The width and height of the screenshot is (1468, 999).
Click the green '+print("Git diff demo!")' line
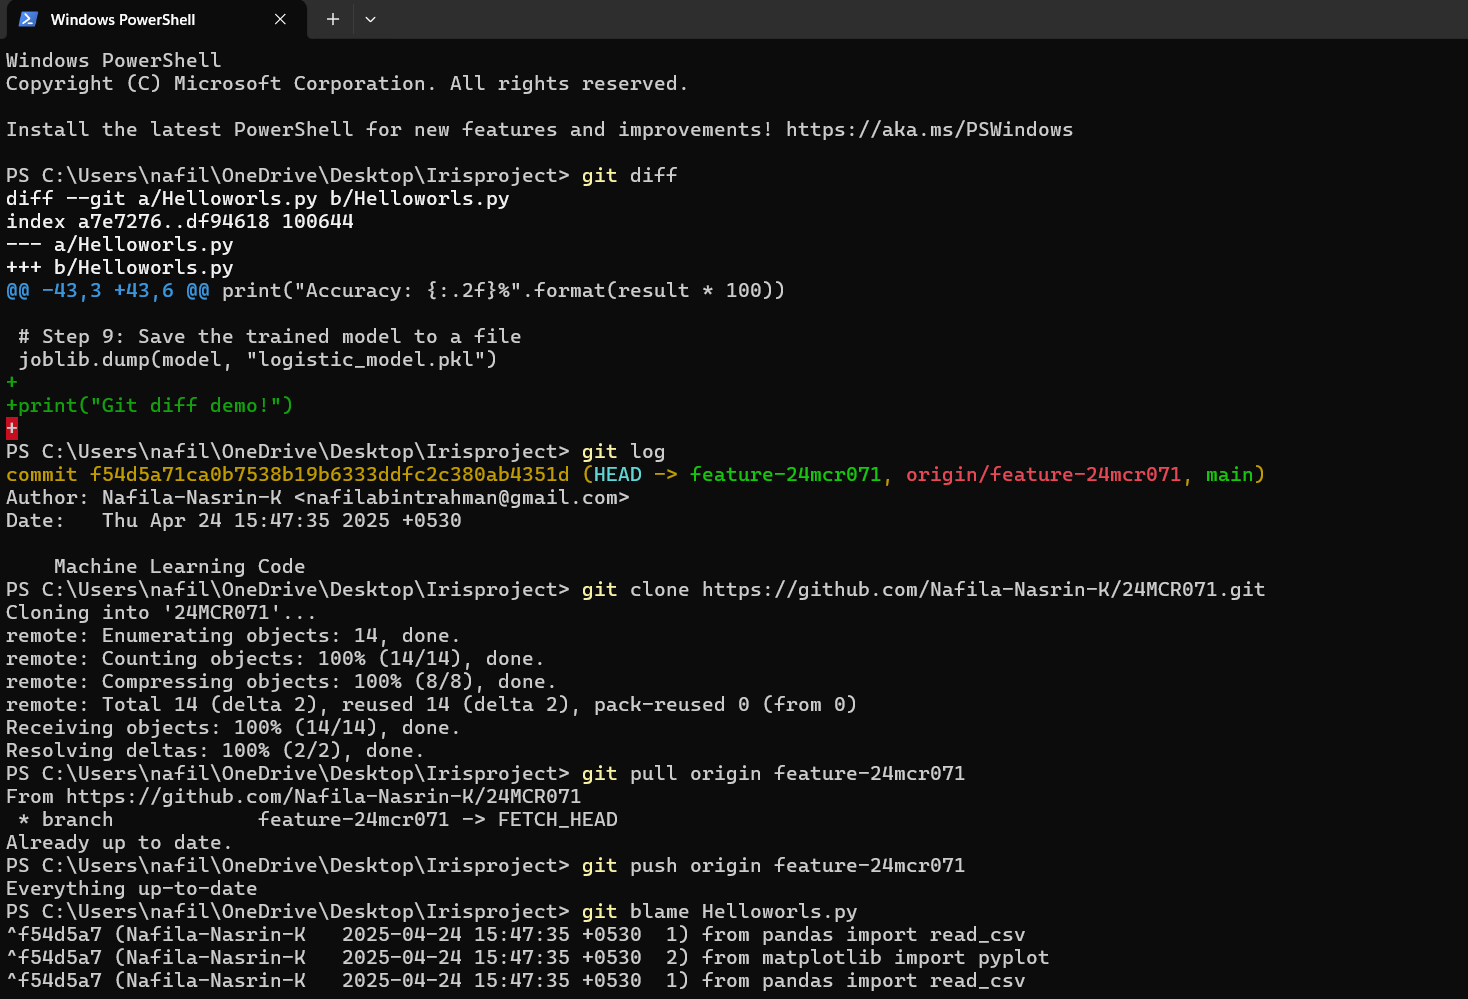pos(150,406)
